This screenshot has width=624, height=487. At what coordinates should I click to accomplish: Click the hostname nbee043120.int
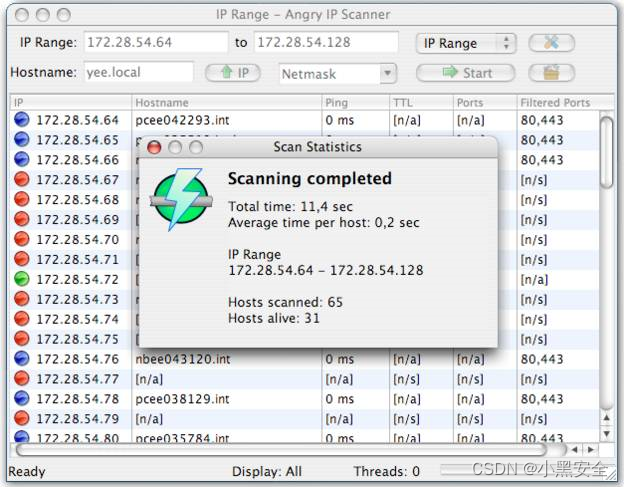(x=183, y=359)
